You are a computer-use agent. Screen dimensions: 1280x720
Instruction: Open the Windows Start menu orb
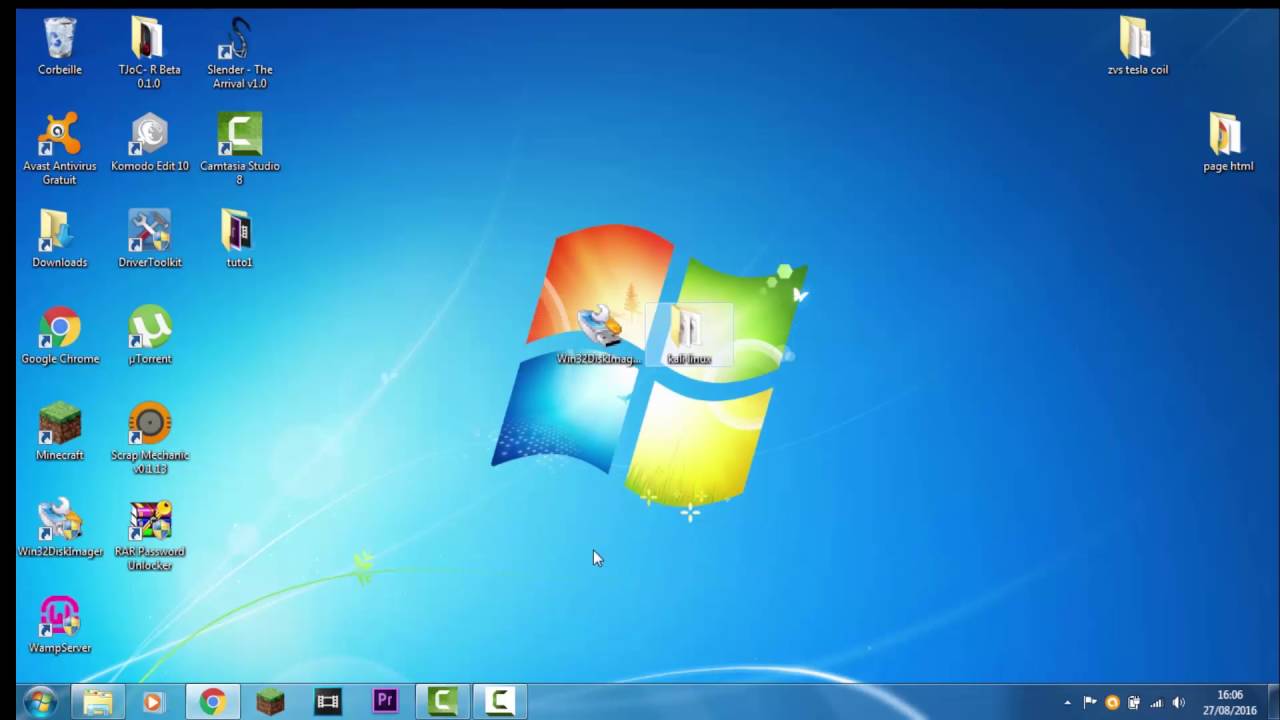(41, 702)
